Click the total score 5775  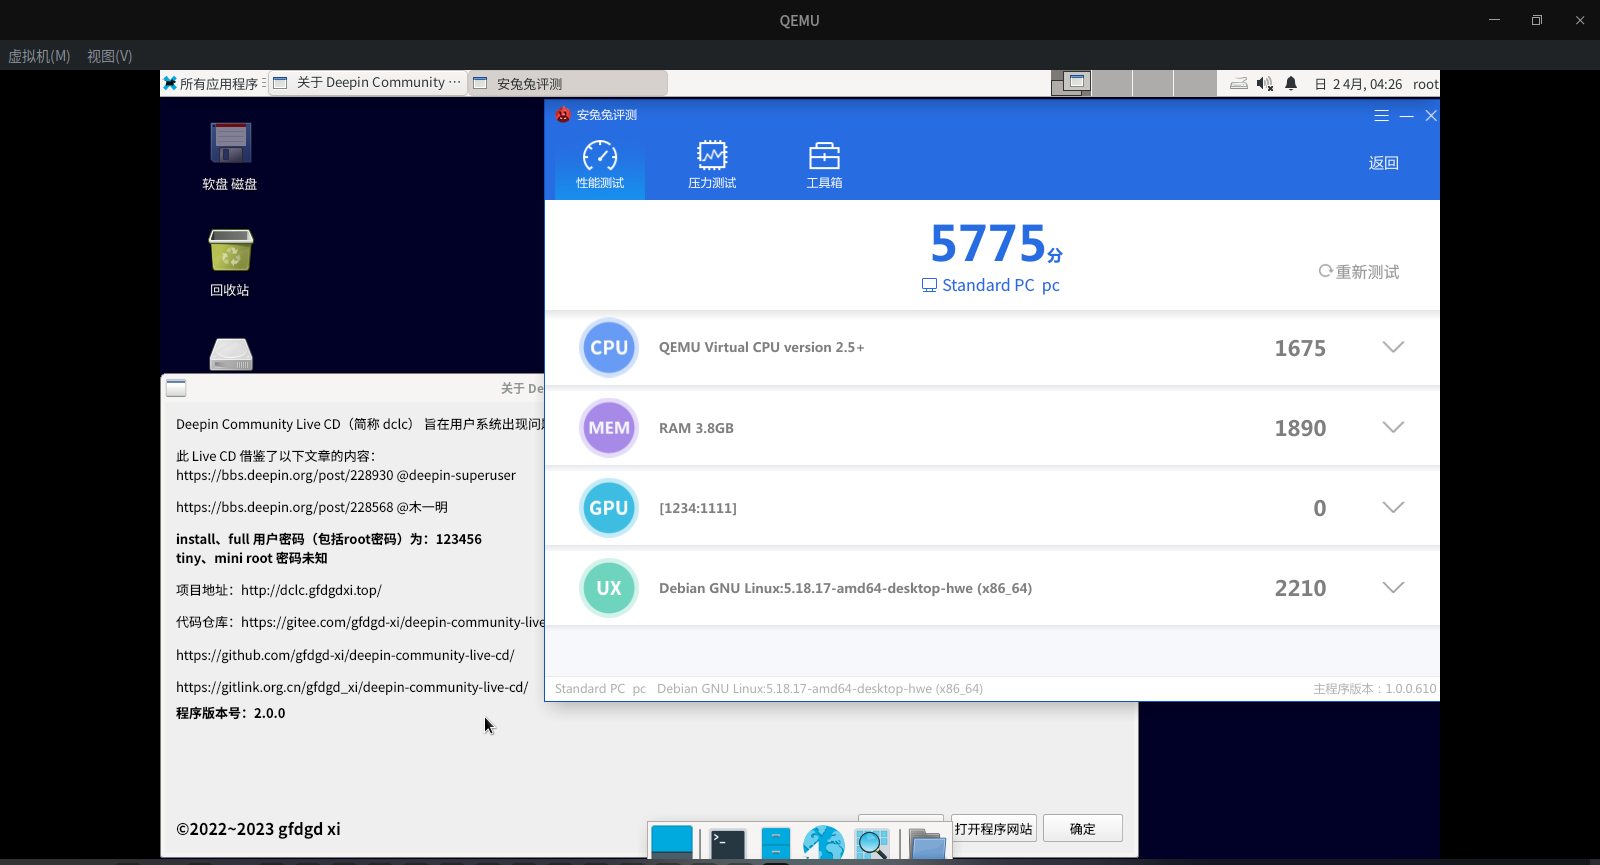(988, 243)
